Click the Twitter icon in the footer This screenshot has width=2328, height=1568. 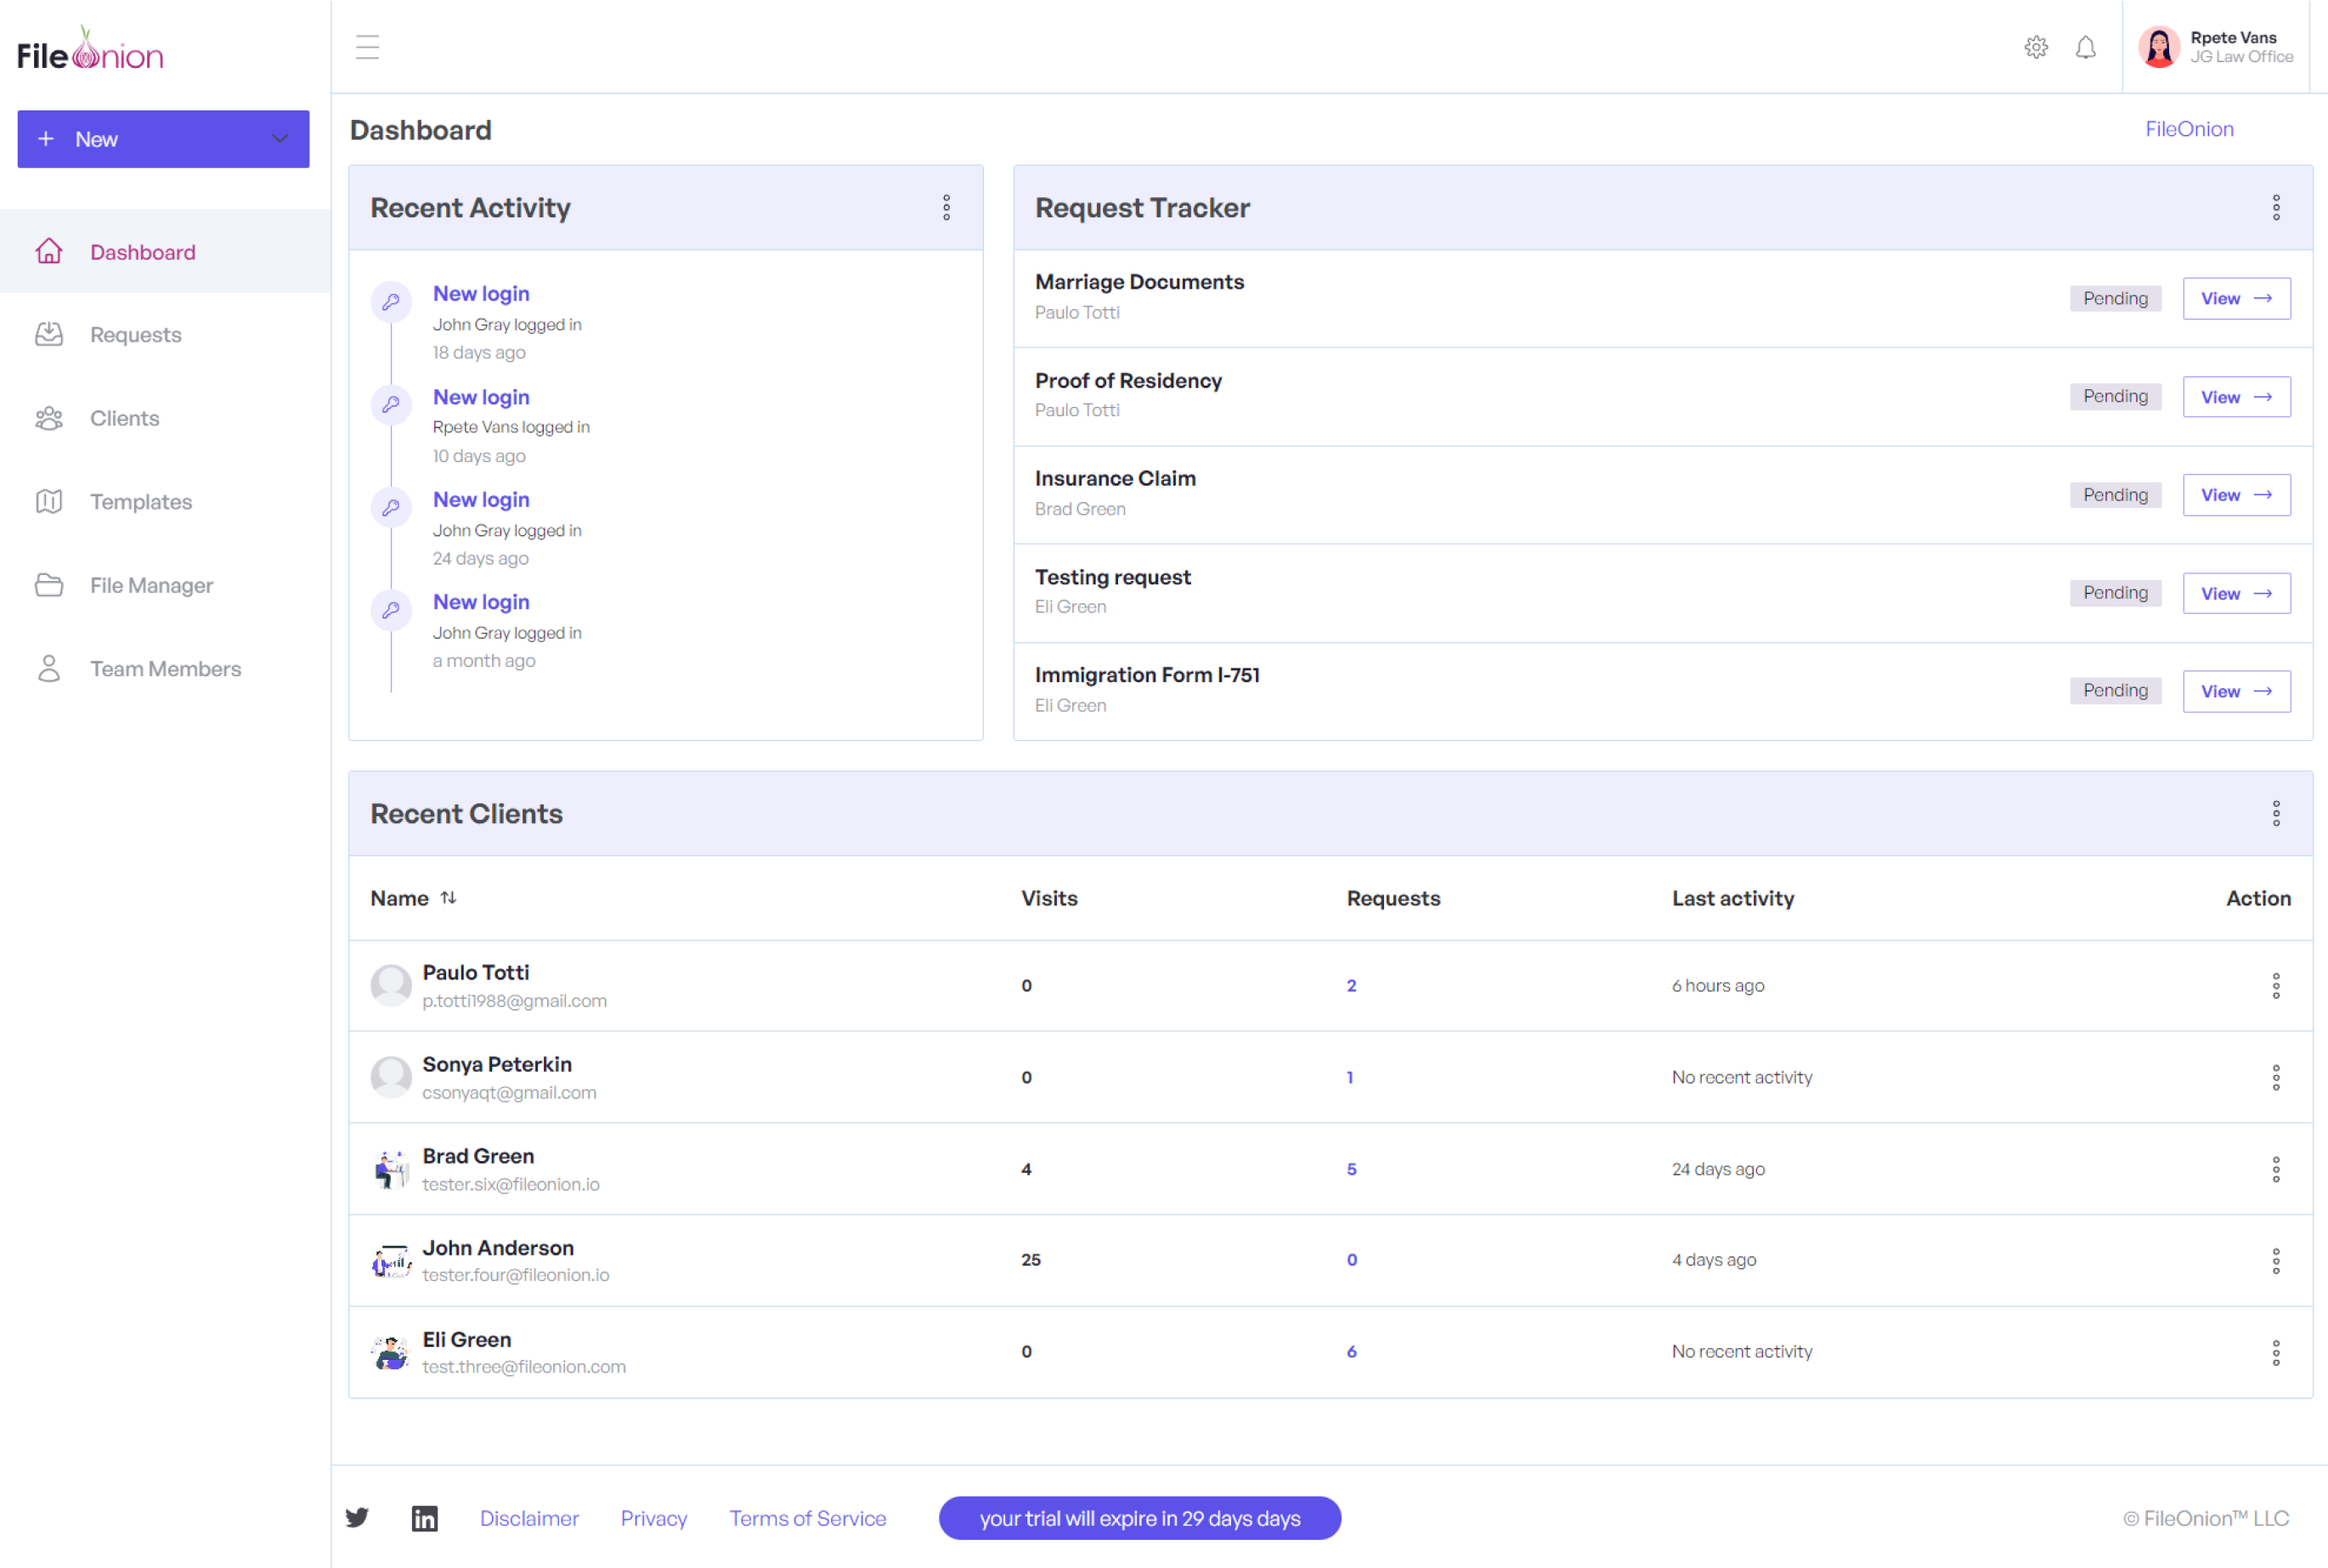pyautogui.click(x=357, y=1517)
